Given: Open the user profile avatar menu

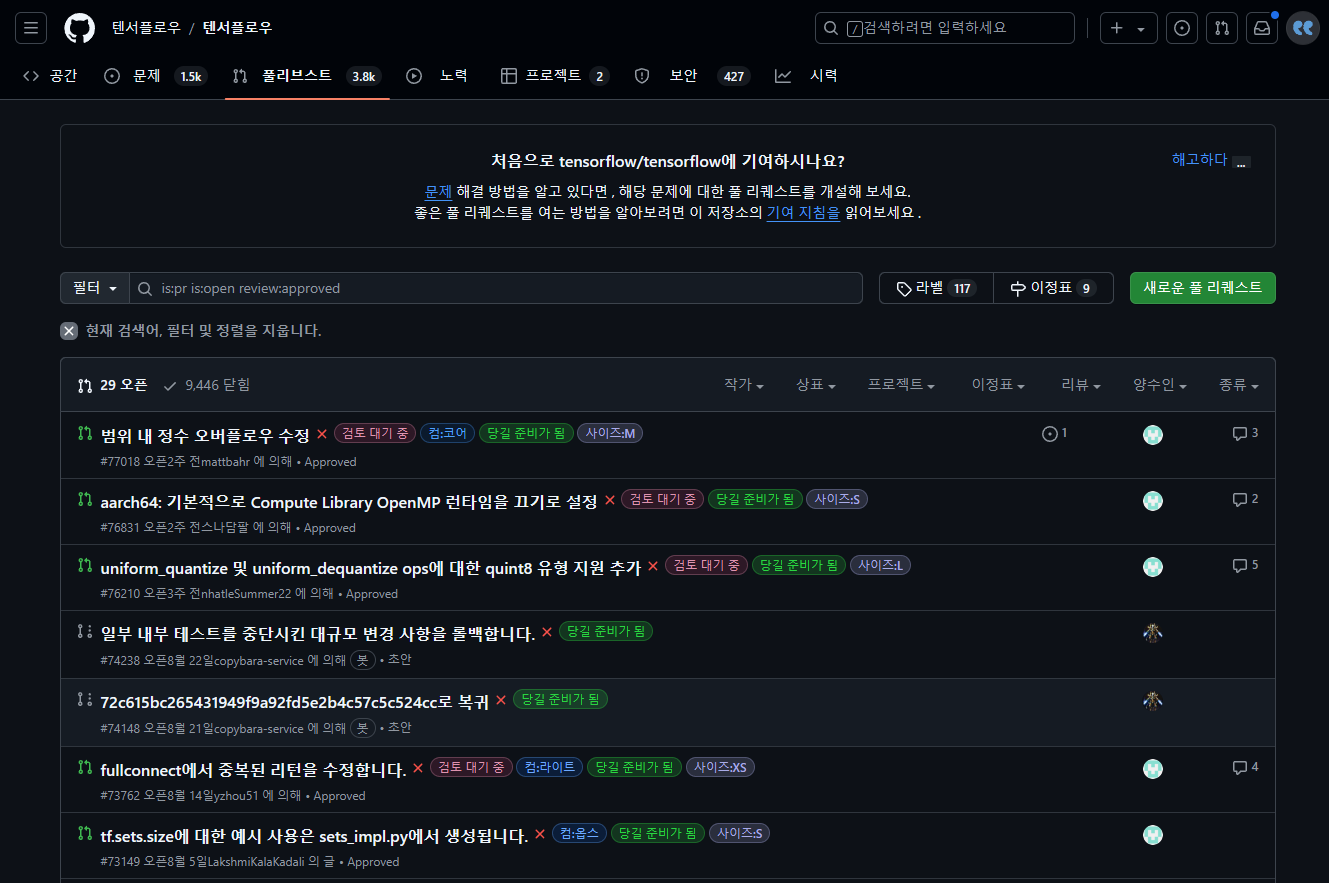Looking at the screenshot, I should point(1302,28).
